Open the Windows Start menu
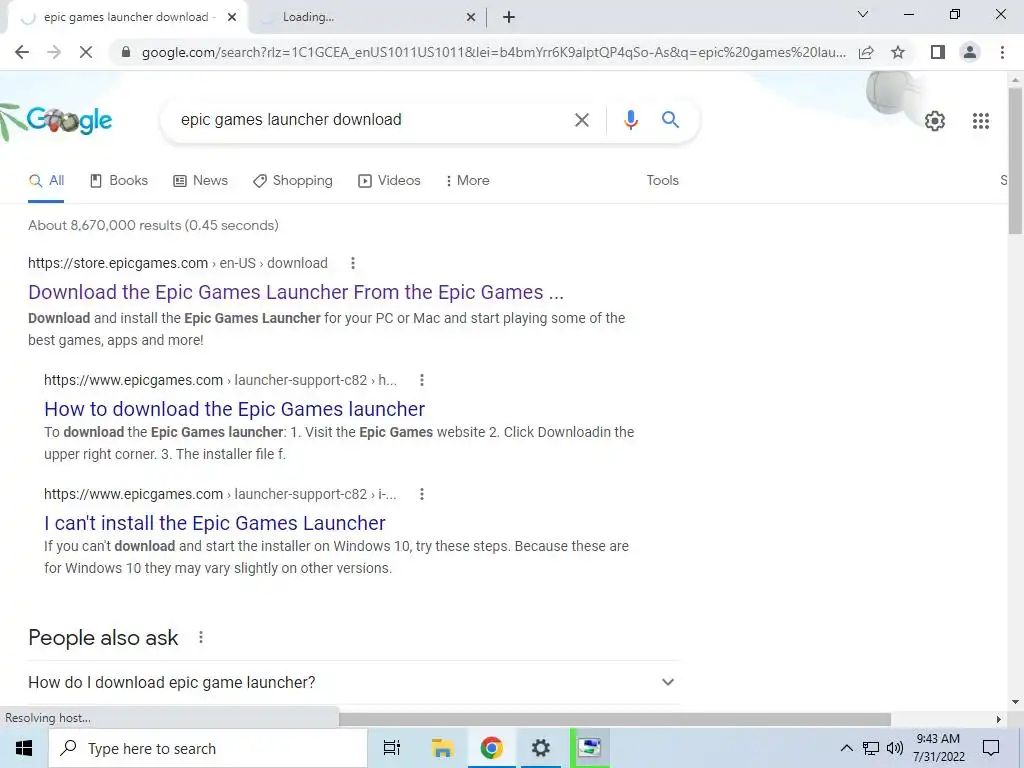 click(x=24, y=748)
